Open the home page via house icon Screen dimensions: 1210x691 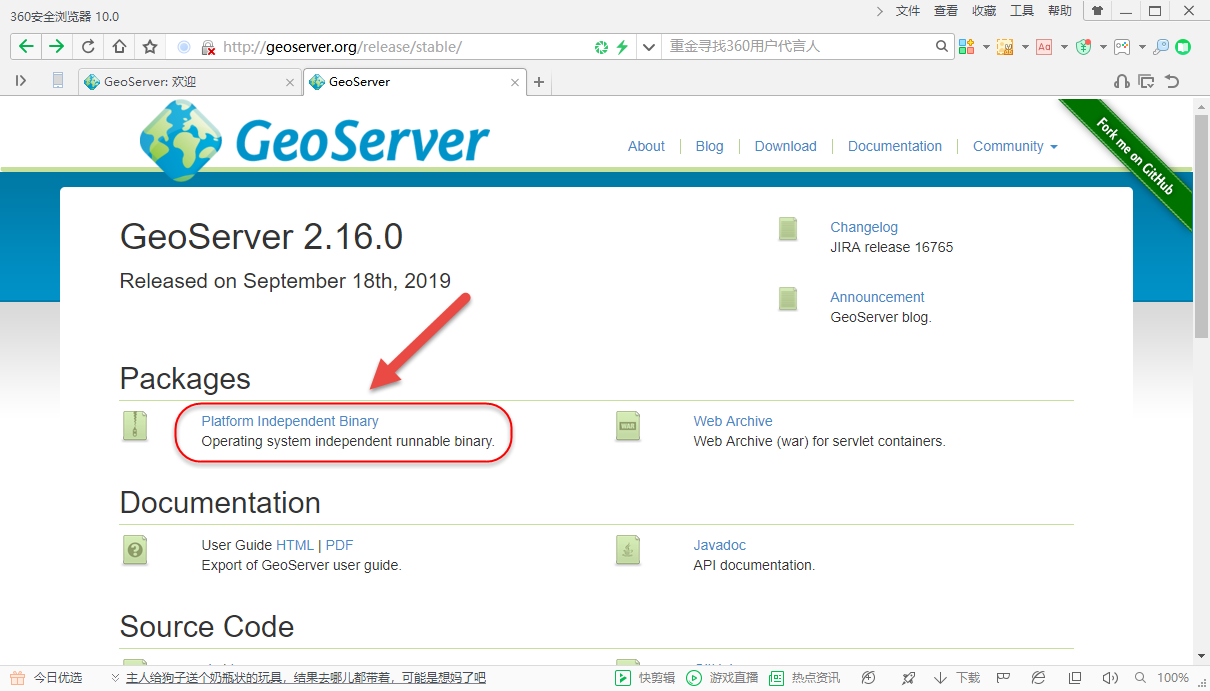pyautogui.click(x=119, y=47)
